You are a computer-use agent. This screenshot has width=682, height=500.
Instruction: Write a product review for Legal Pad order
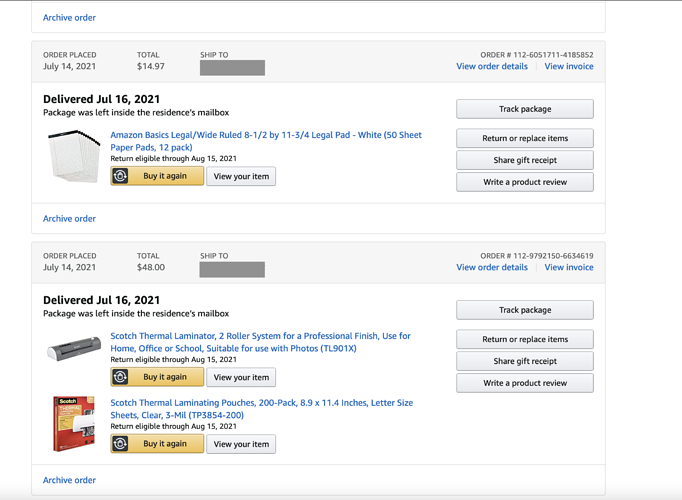click(525, 182)
